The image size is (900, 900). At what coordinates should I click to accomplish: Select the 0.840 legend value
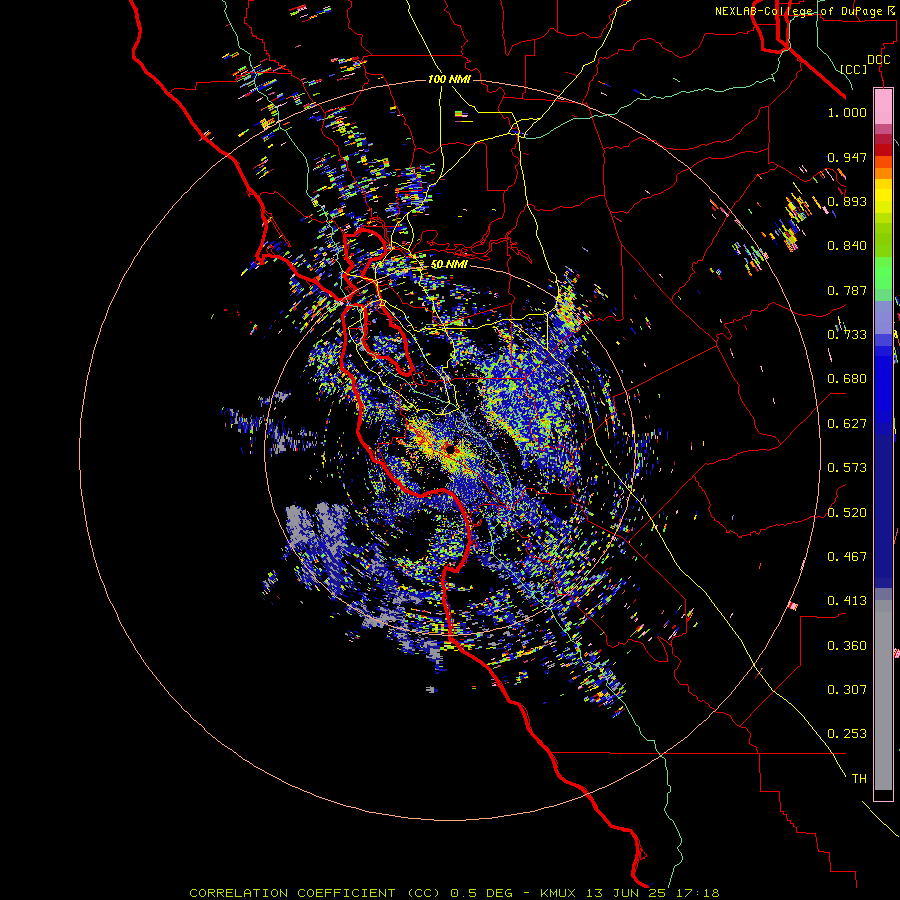click(x=847, y=246)
